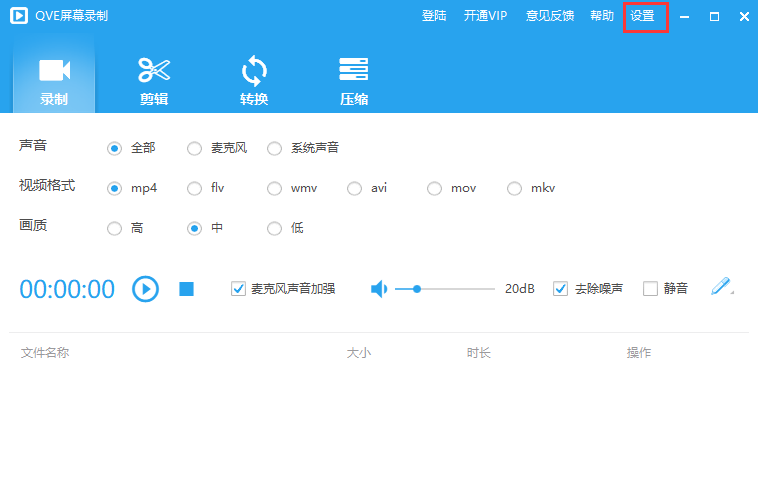Close the QVE window
Screen dimensions: 758x482
coord(744,17)
